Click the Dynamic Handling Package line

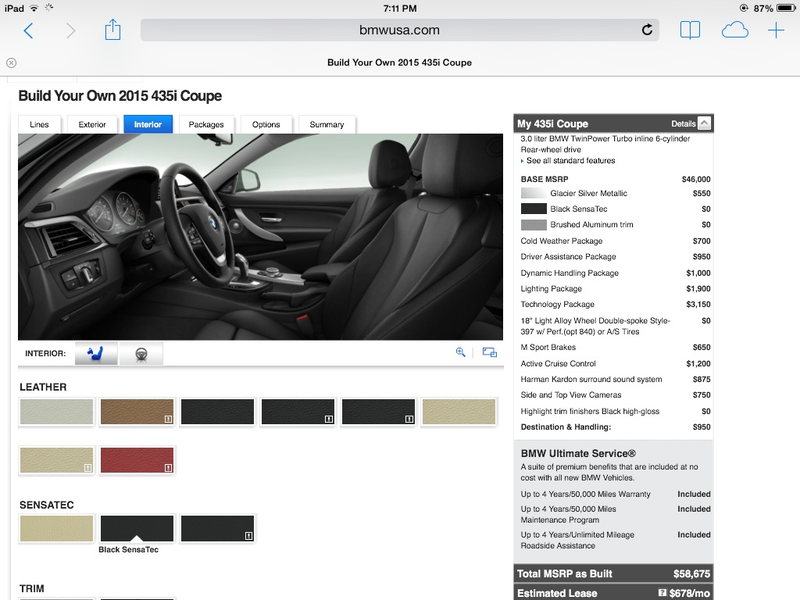[x=615, y=273]
